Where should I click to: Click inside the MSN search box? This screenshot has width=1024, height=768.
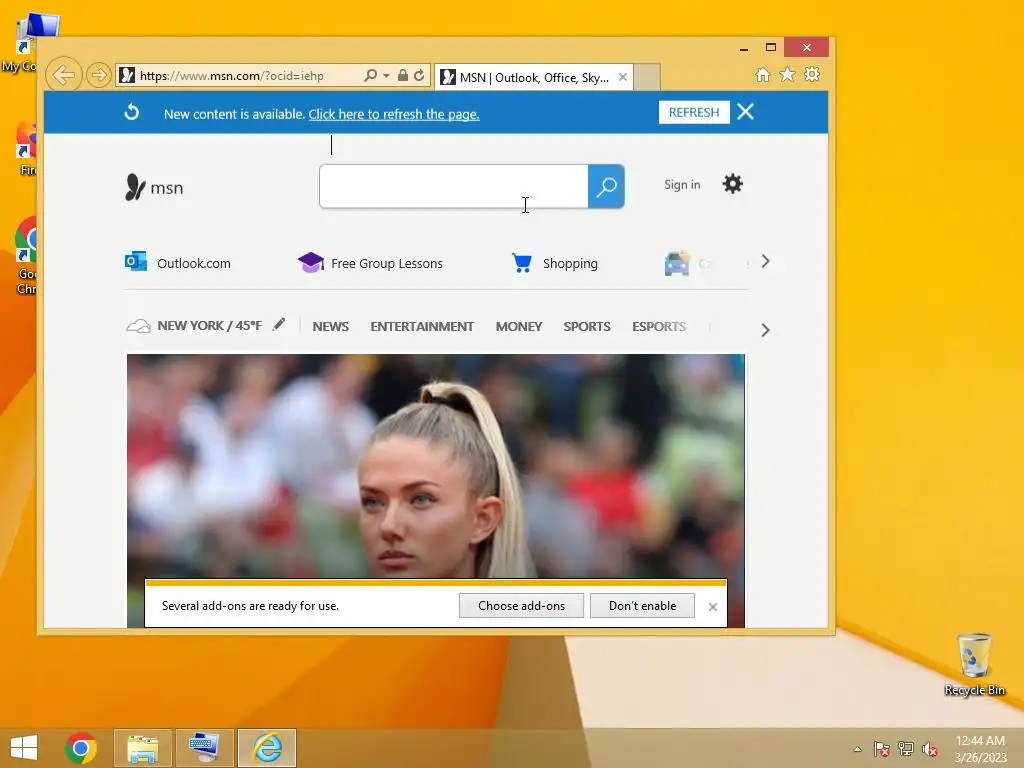click(454, 187)
